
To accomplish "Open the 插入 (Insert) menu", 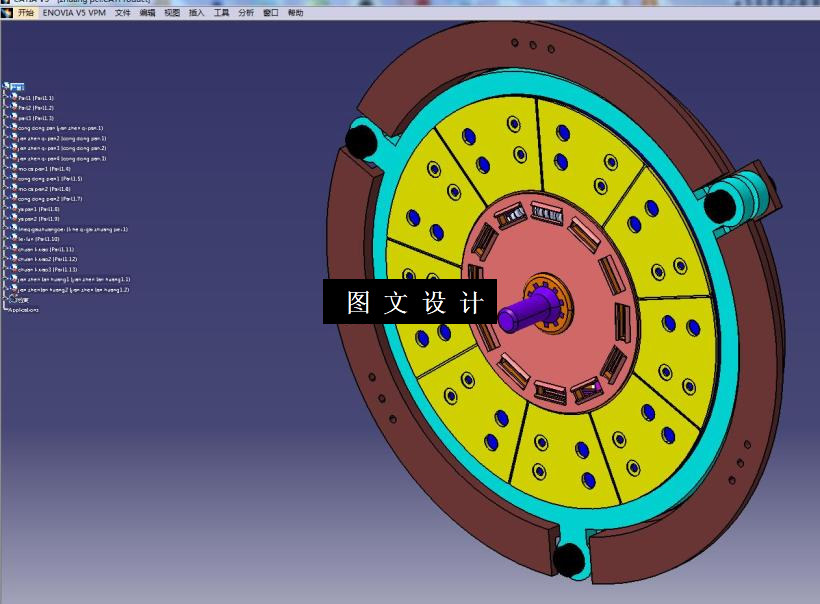I will (197, 13).
